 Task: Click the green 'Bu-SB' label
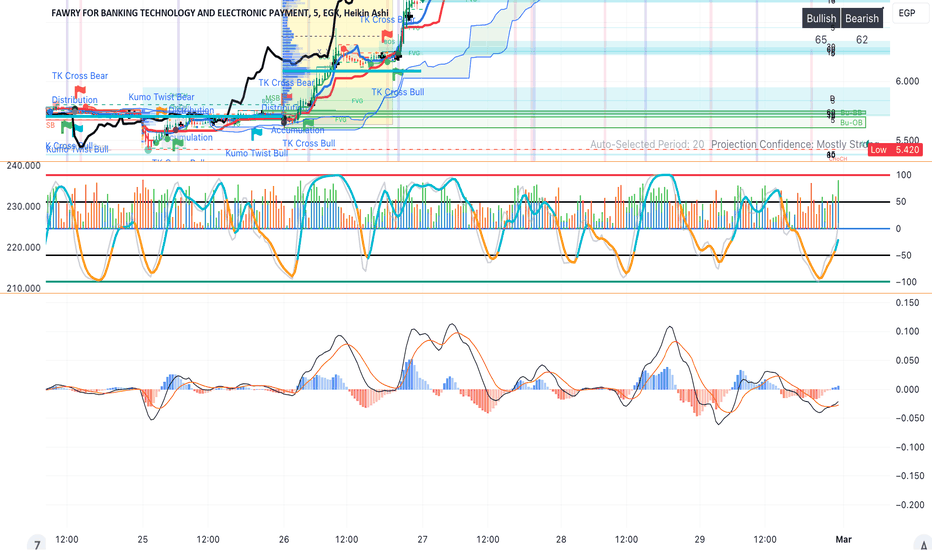tap(851, 112)
